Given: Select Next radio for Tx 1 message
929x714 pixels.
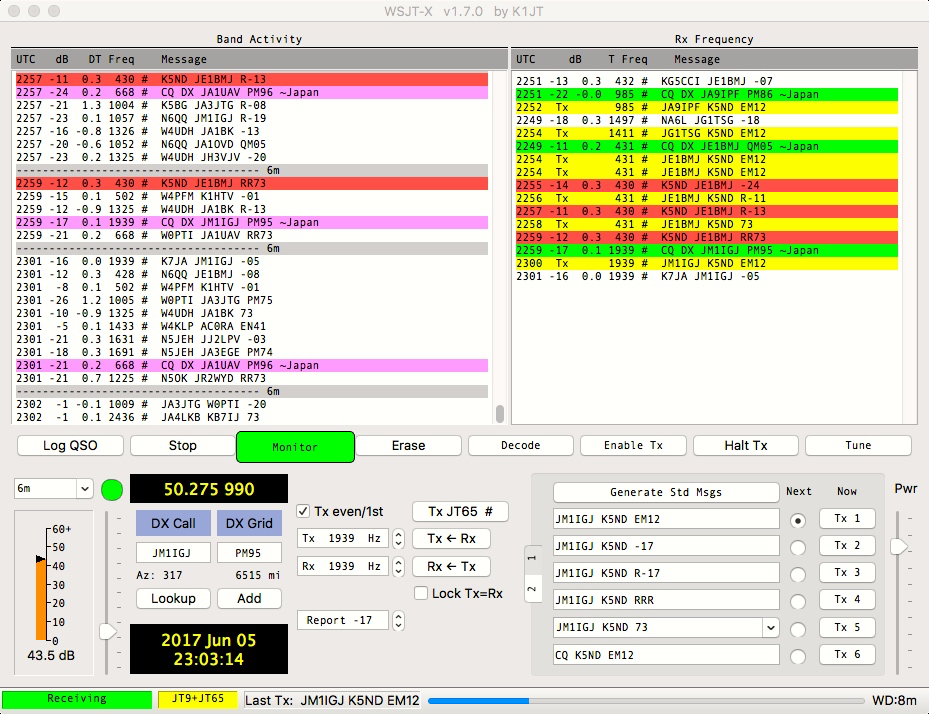Looking at the screenshot, I should [798, 520].
